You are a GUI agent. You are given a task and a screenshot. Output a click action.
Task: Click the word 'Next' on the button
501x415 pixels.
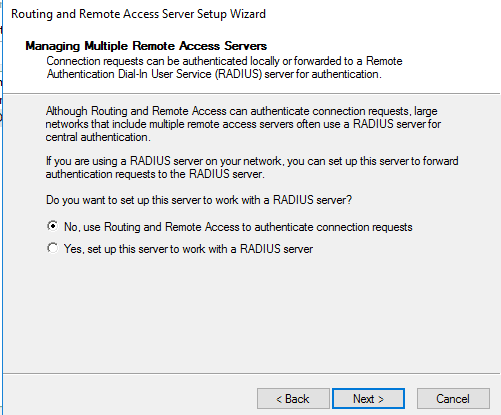(x=364, y=399)
